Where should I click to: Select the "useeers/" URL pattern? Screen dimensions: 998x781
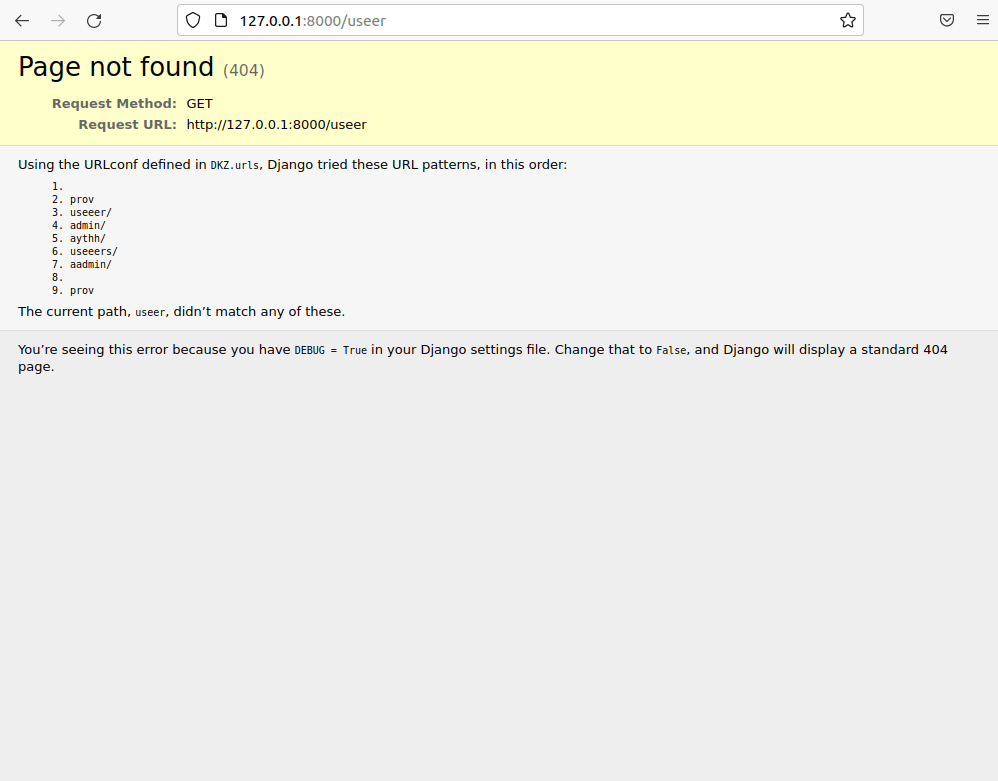[x=93, y=252]
